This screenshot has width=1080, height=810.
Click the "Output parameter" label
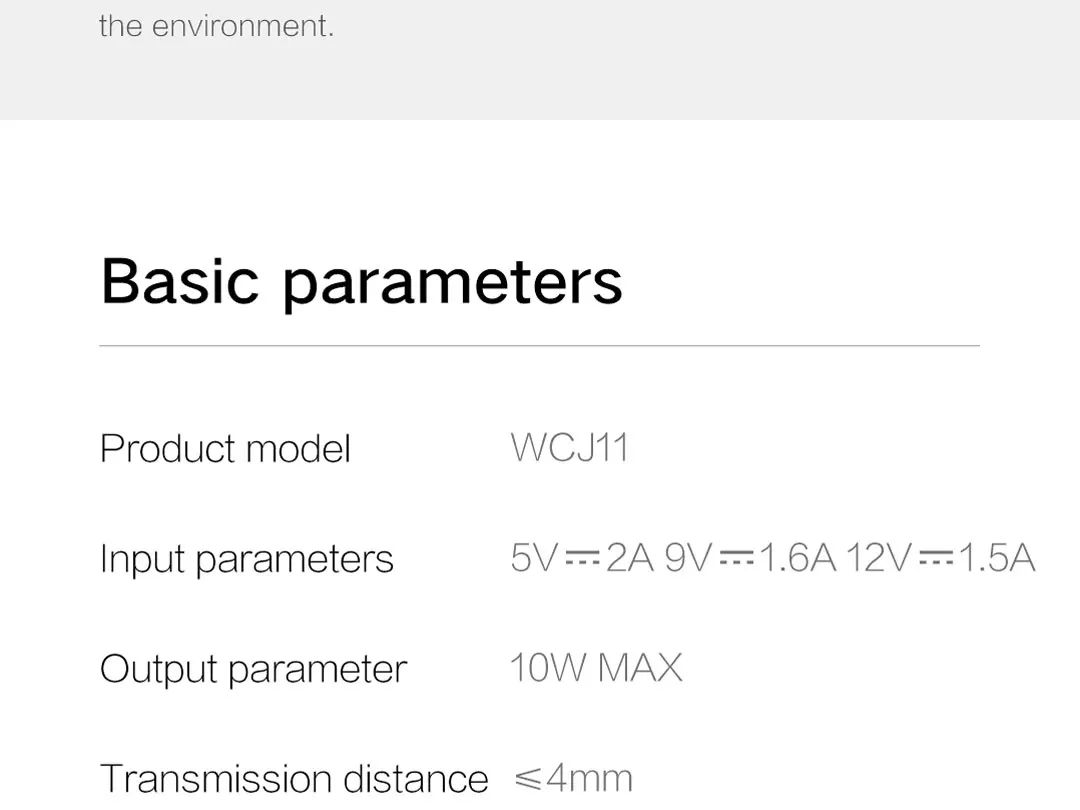pyautogui.click(x=253, y=669)
